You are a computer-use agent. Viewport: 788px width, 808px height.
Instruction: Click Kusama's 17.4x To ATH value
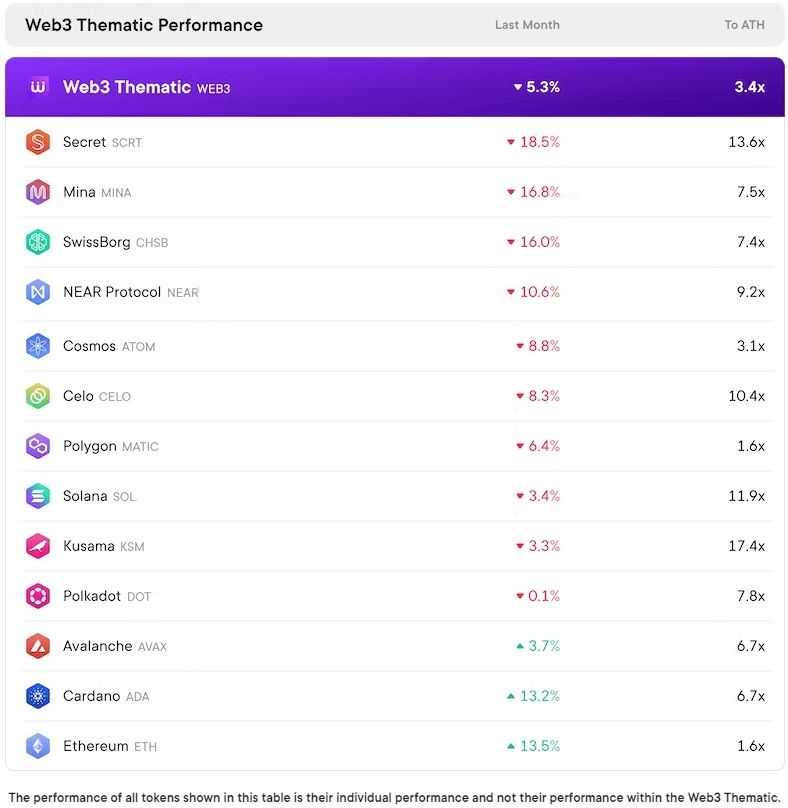(x=746, y=546)
